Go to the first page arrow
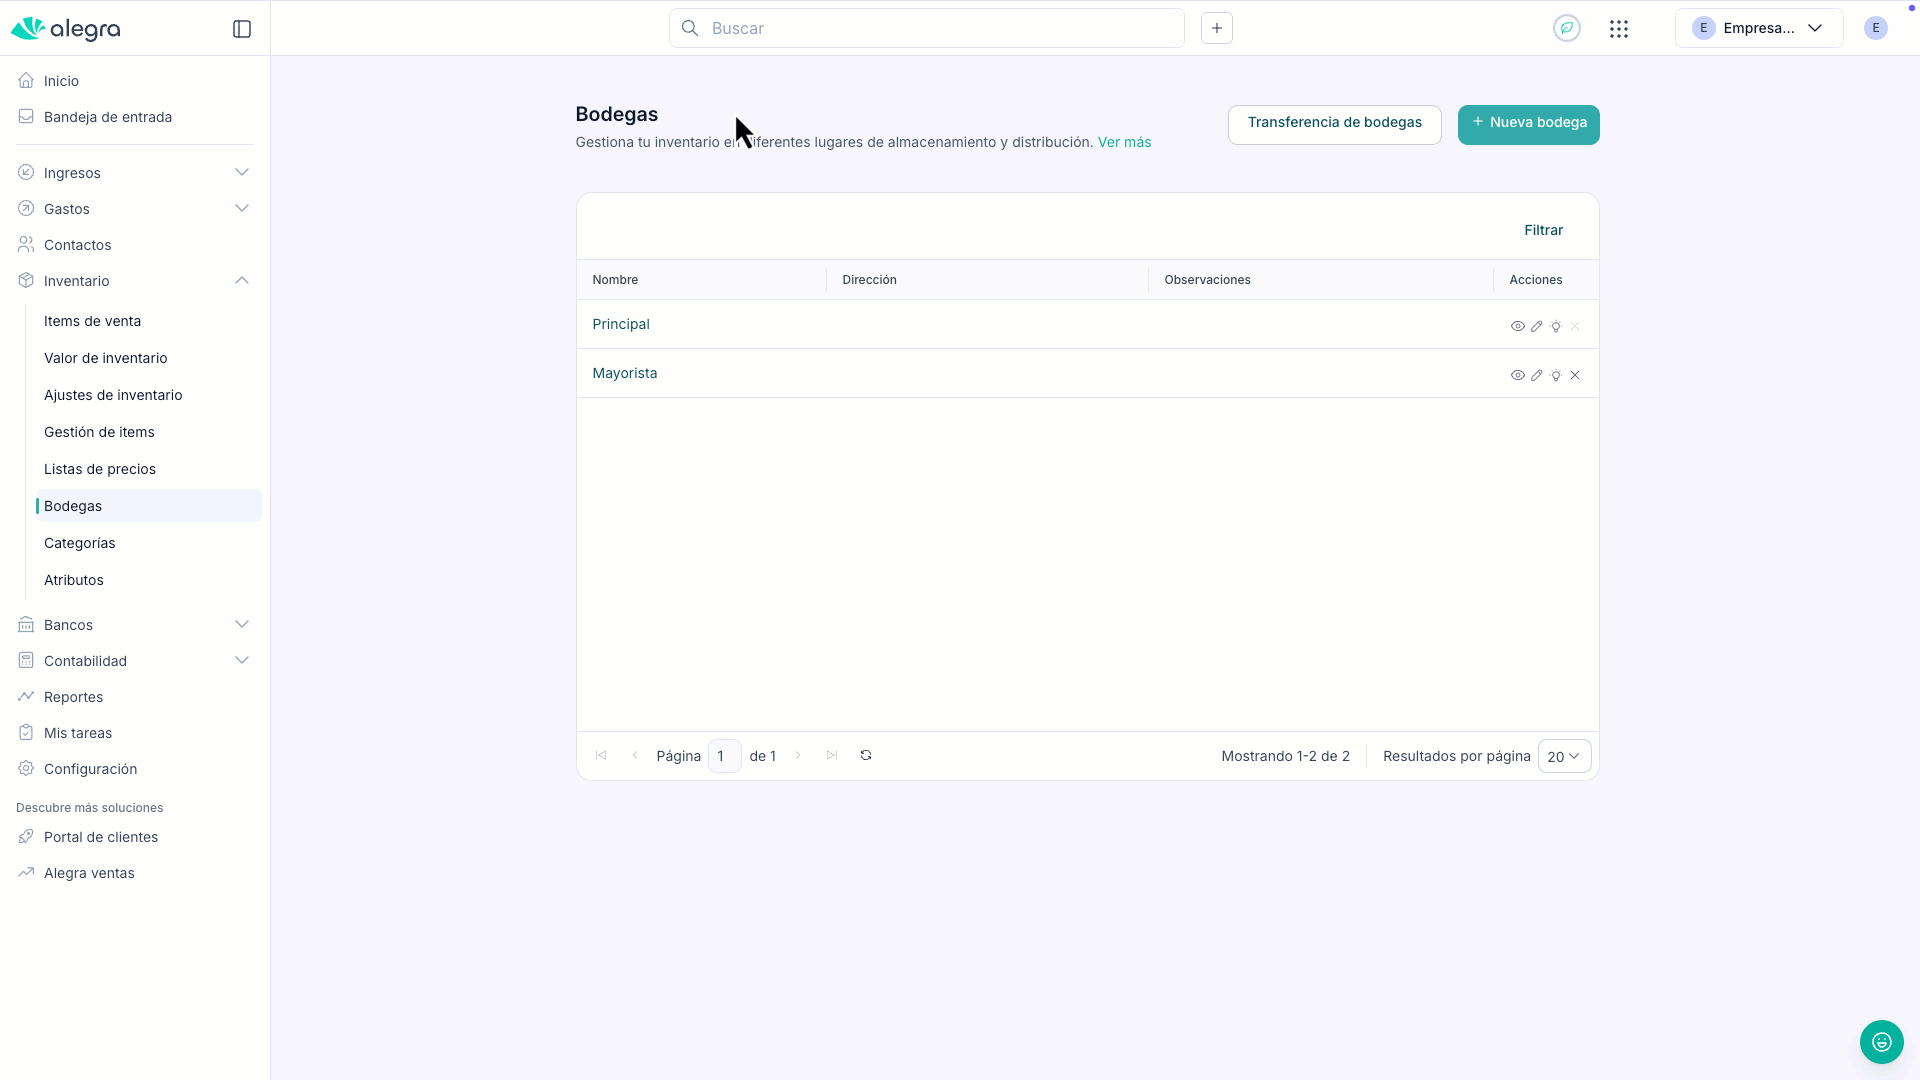1920x1080 pixels. (x=601, y=755)
